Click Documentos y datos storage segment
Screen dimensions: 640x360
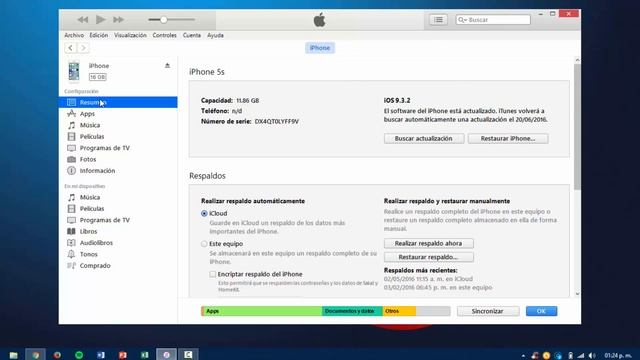click(x=352, y=311)
